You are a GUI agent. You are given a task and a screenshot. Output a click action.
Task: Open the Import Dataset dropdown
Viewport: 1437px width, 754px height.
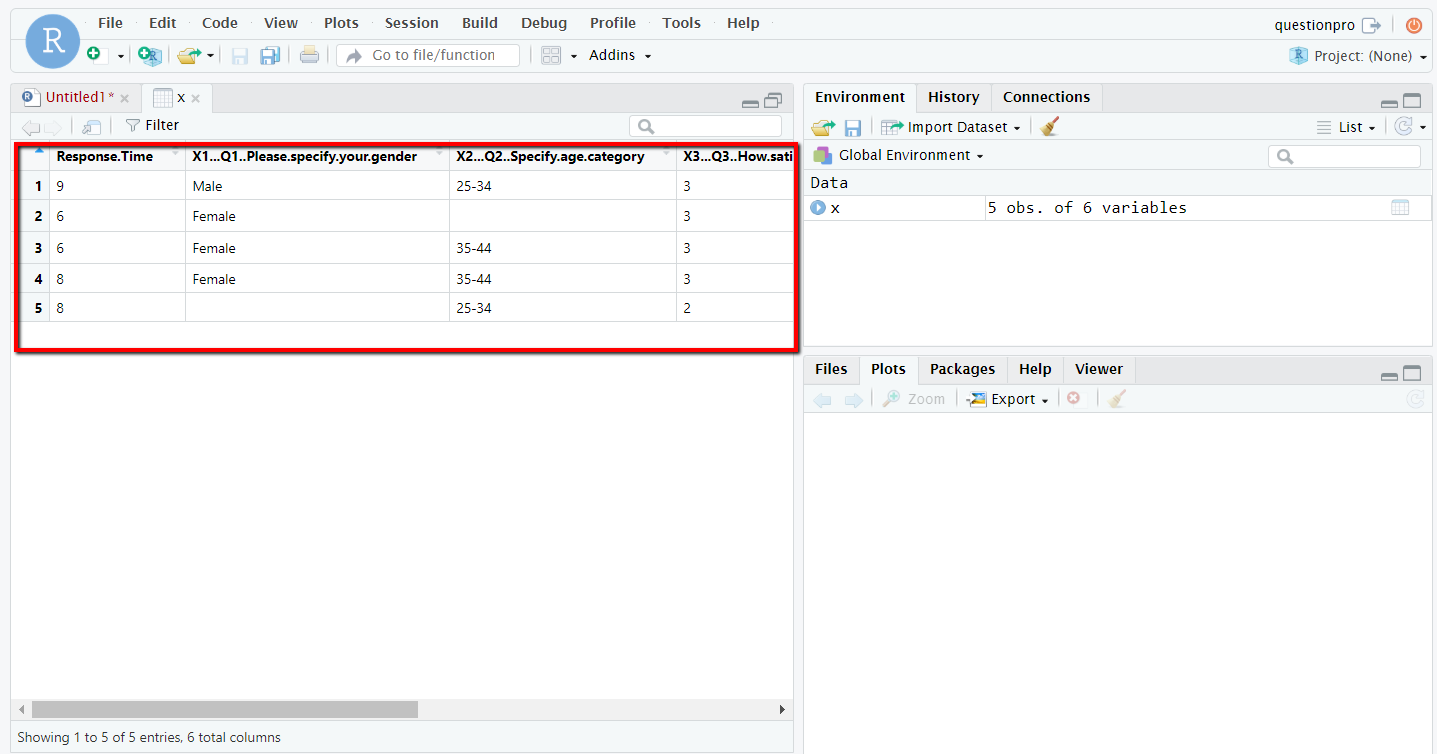tap(951, 127)
